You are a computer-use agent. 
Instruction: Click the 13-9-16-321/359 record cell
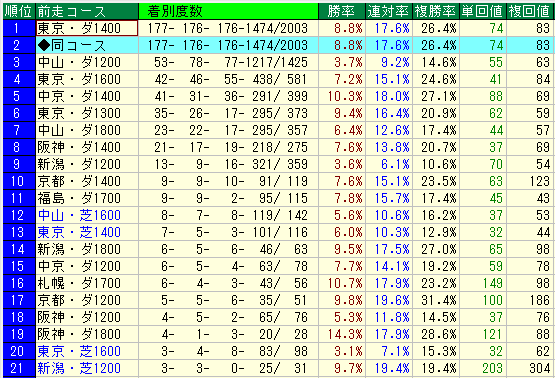tap(228, 164)
